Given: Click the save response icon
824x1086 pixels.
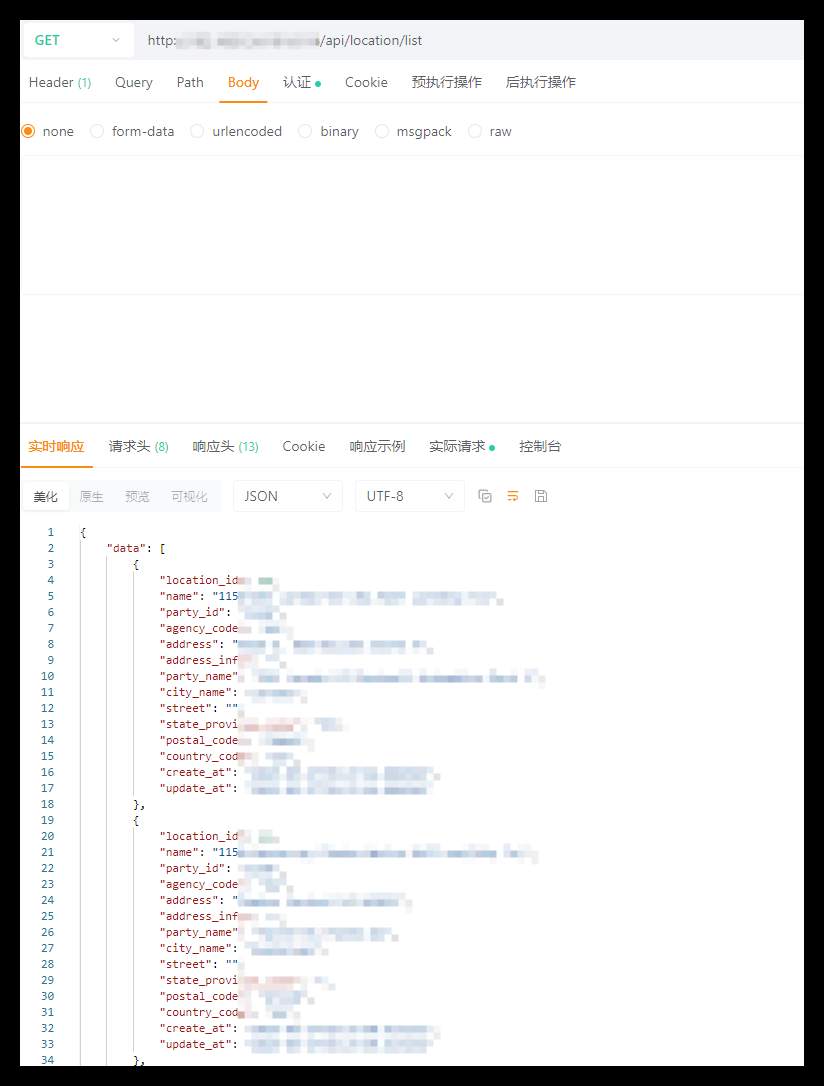Looking at the screenshot, I should (541, 496).
